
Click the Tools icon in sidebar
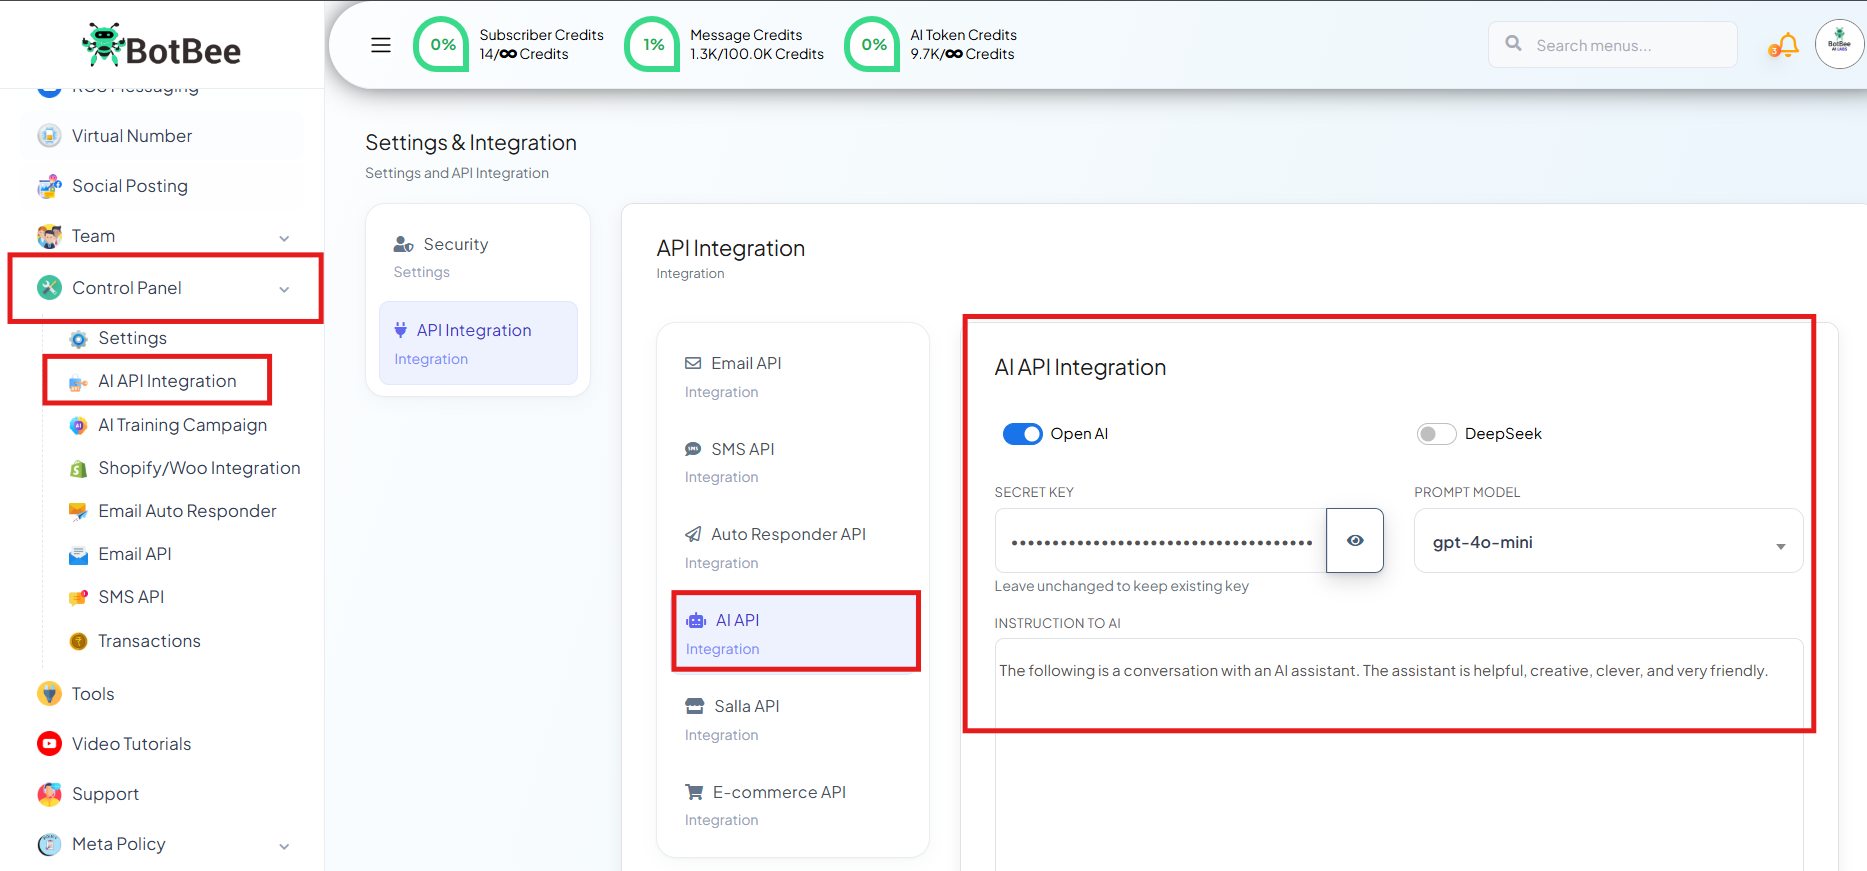[x=49, y=694]
